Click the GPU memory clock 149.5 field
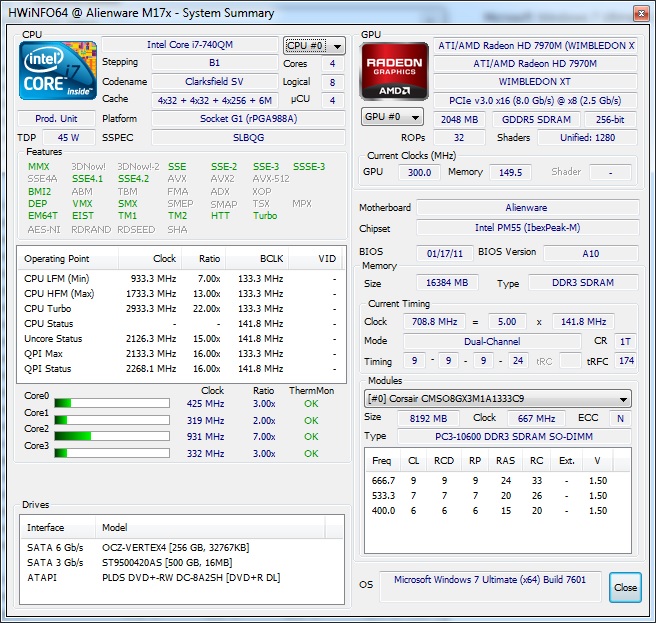The width and height of the screenshot is (656, 623). pos(510,172)
